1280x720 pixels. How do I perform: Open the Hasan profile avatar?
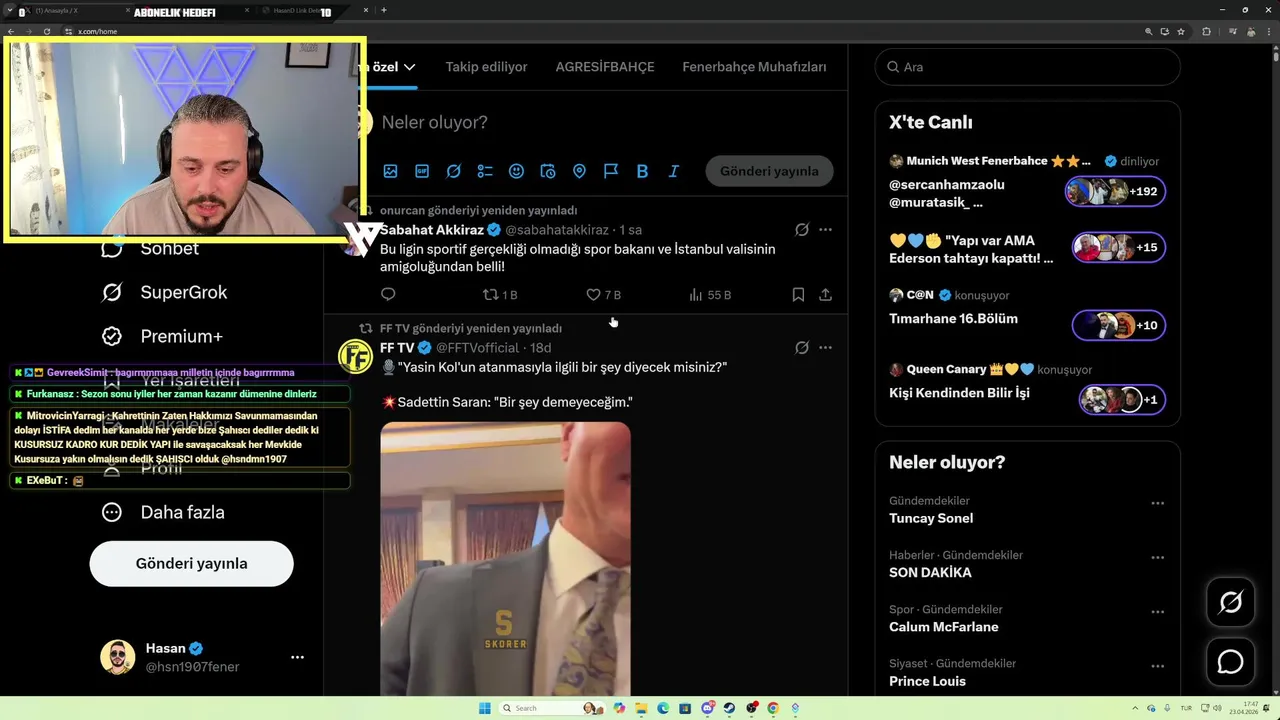pos(117,657)
